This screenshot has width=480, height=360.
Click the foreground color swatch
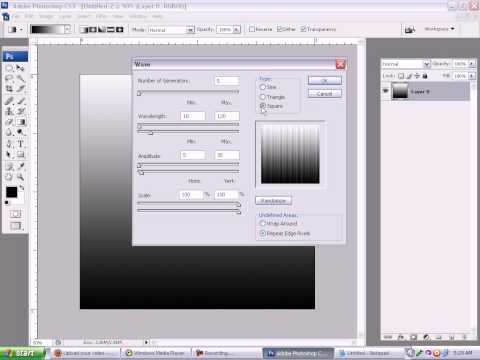[11, 192]
